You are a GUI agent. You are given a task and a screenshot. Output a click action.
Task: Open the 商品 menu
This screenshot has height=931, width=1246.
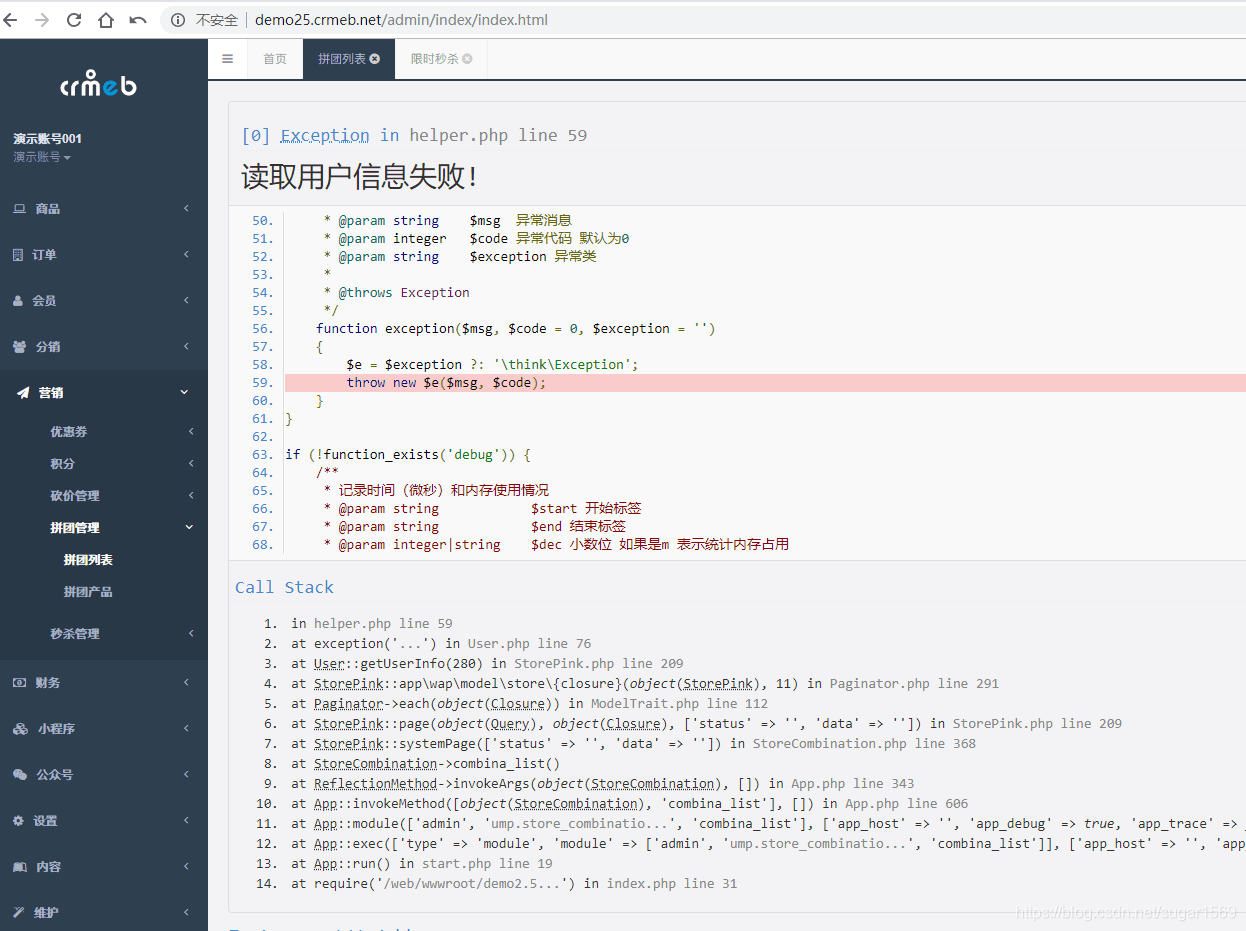click(x=104, y=209)
